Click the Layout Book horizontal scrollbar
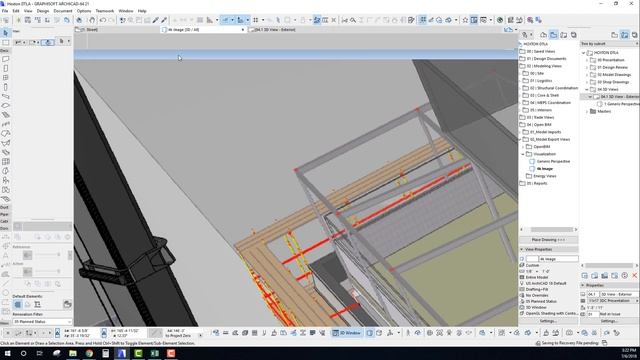This screenshot has width=640, height=360. click(x=609, y=266)
